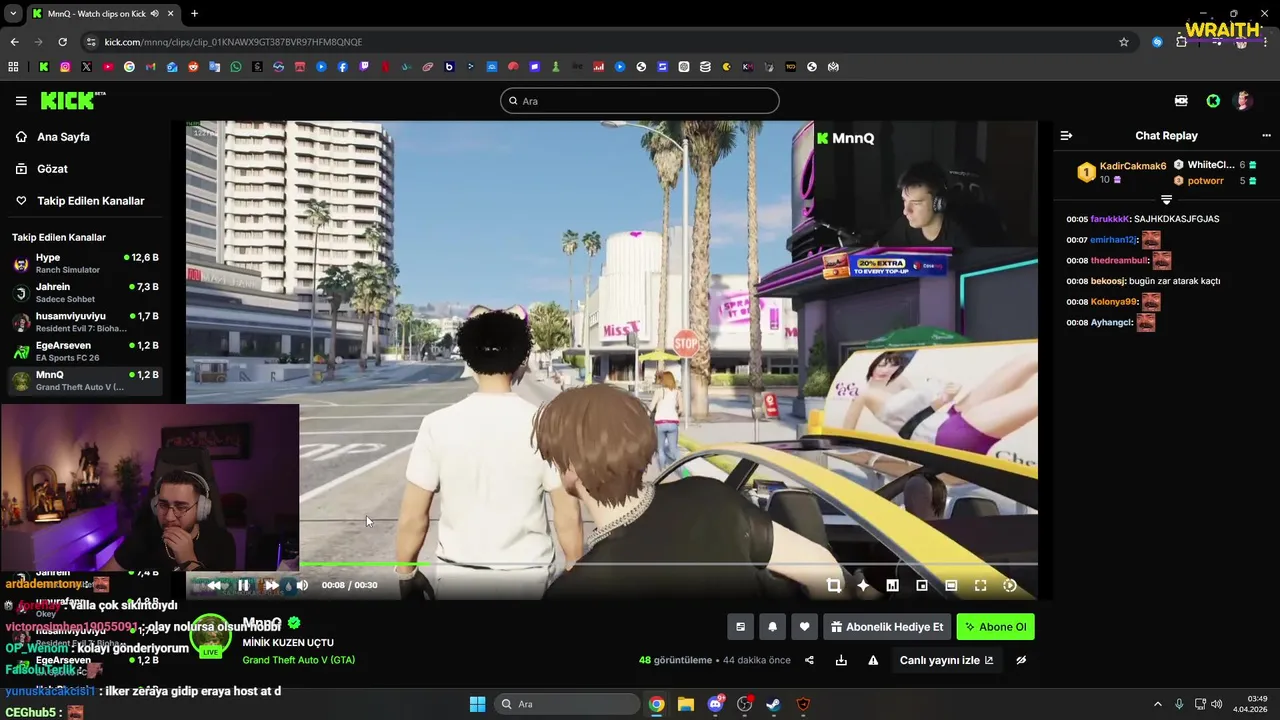Click bekoosj username in chat
The width and height of the screenshot is (1280, 720).
[1107, 281]
